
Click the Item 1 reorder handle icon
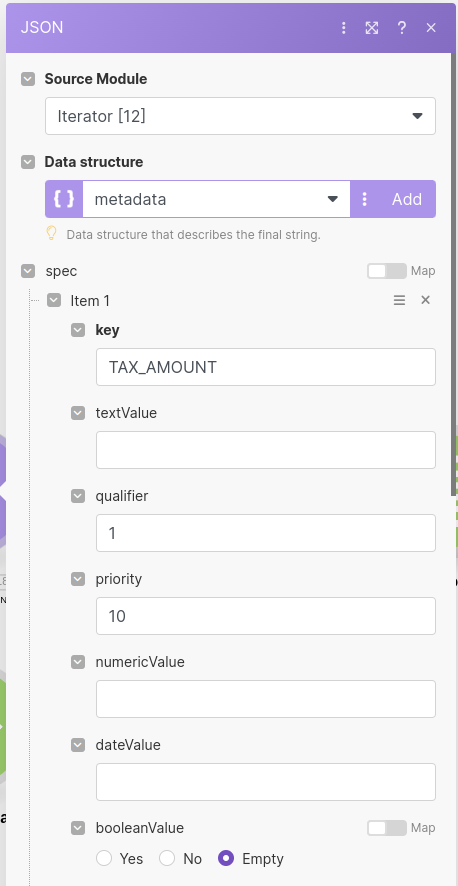(399, 300)
